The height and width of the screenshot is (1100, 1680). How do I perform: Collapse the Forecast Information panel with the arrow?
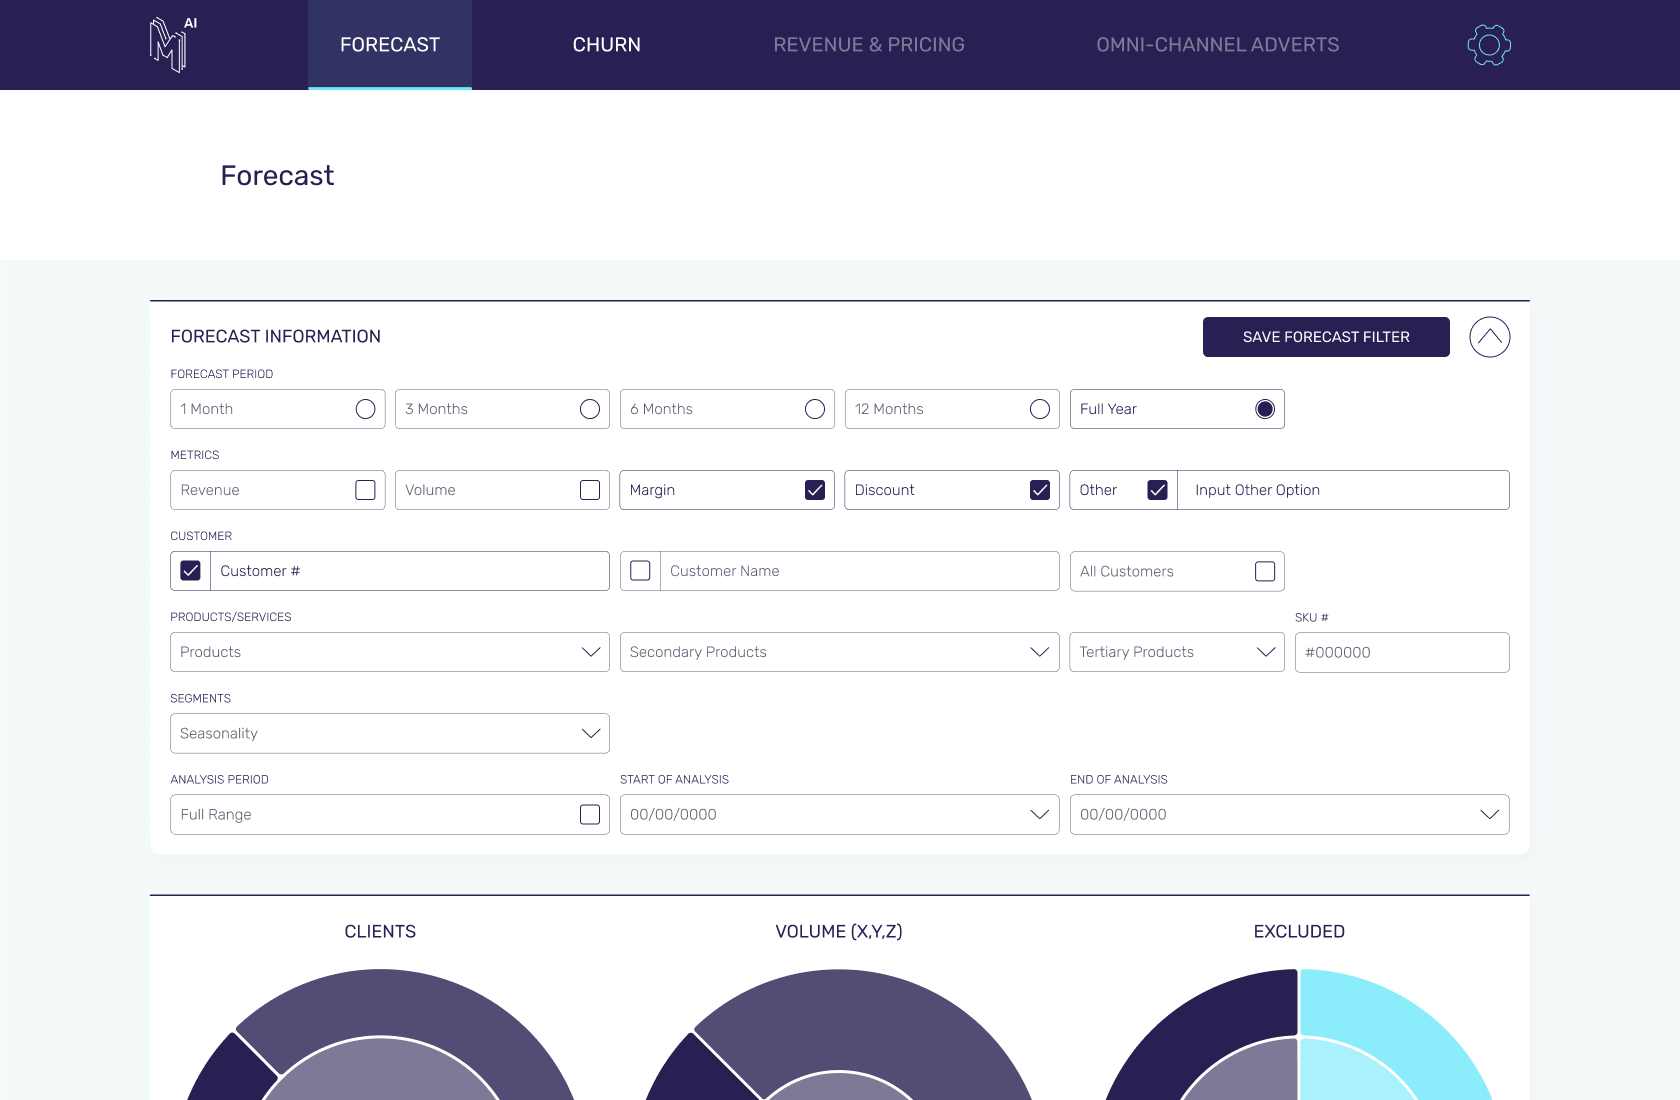pos(1490,337)
